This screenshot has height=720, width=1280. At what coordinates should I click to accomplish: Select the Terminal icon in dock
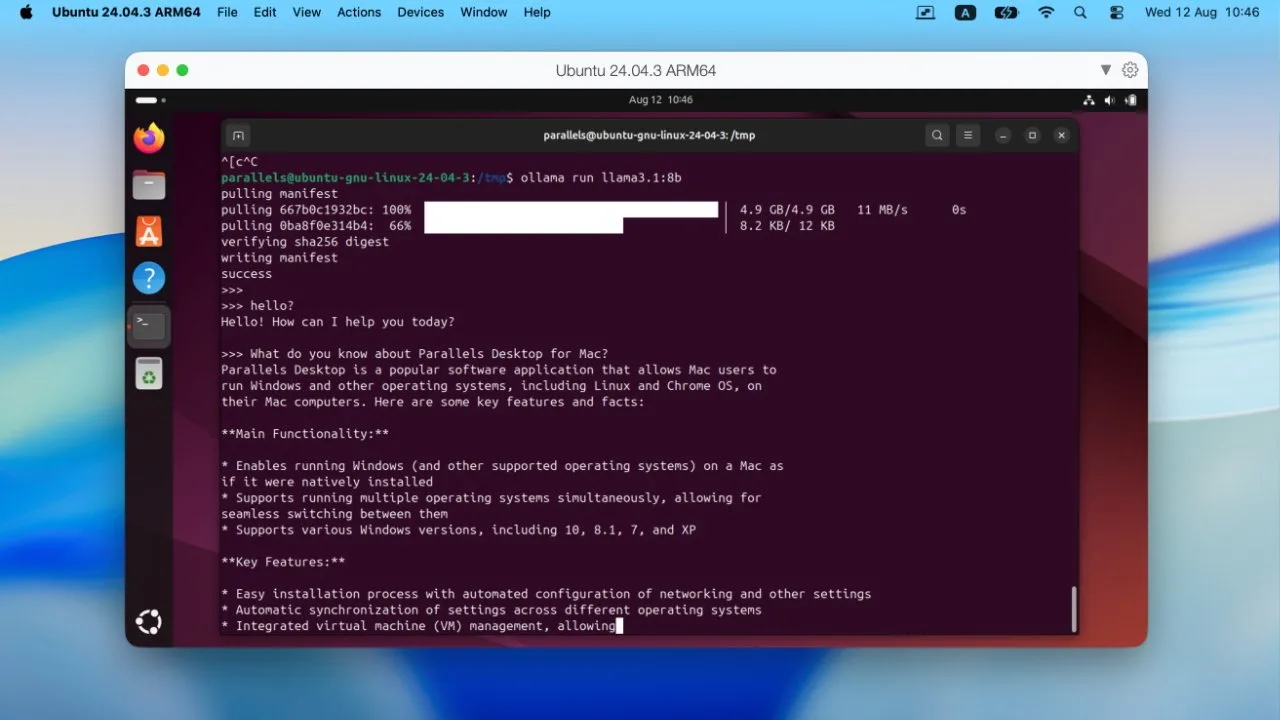point(149,325)
